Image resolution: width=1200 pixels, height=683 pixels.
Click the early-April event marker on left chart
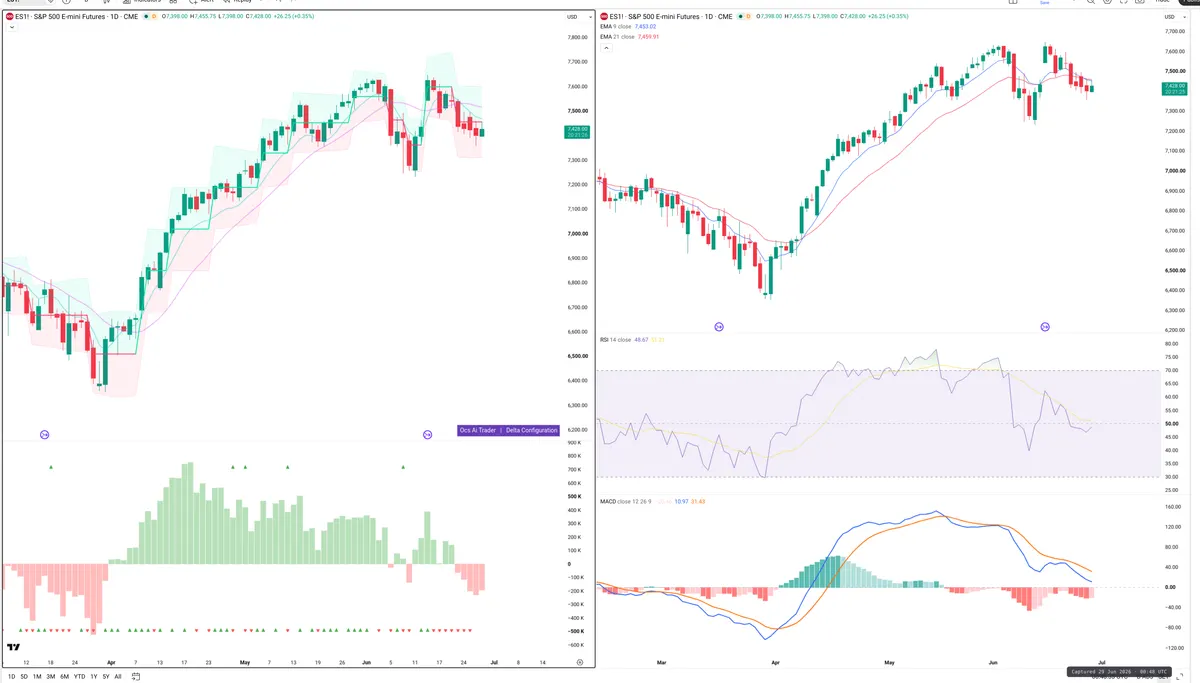(44, 434)
